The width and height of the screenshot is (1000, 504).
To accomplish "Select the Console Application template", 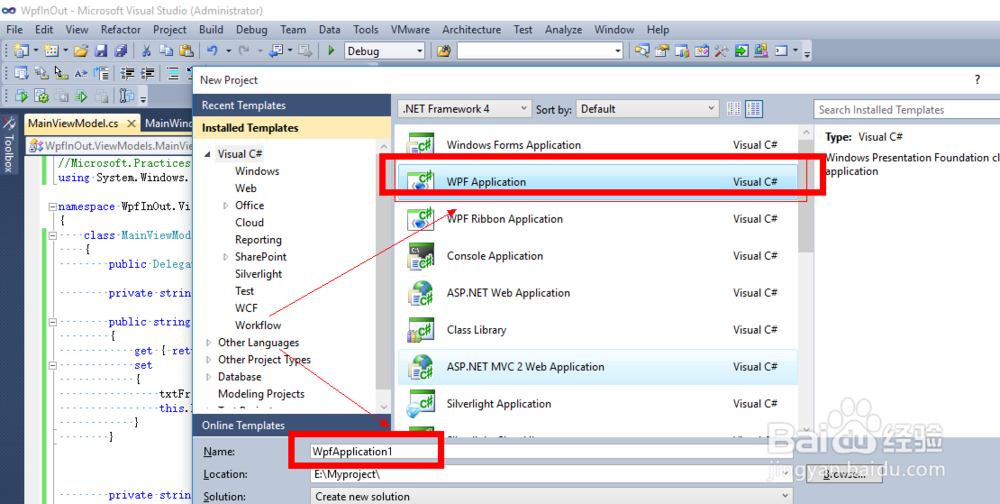I will [x=598, y=256].
